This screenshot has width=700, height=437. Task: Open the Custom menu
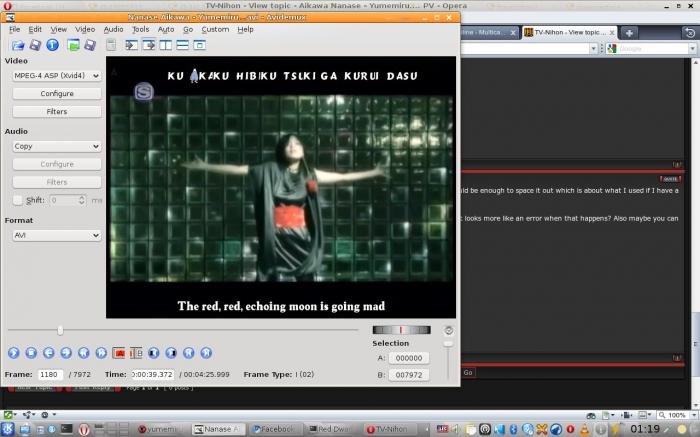(215, 29)
